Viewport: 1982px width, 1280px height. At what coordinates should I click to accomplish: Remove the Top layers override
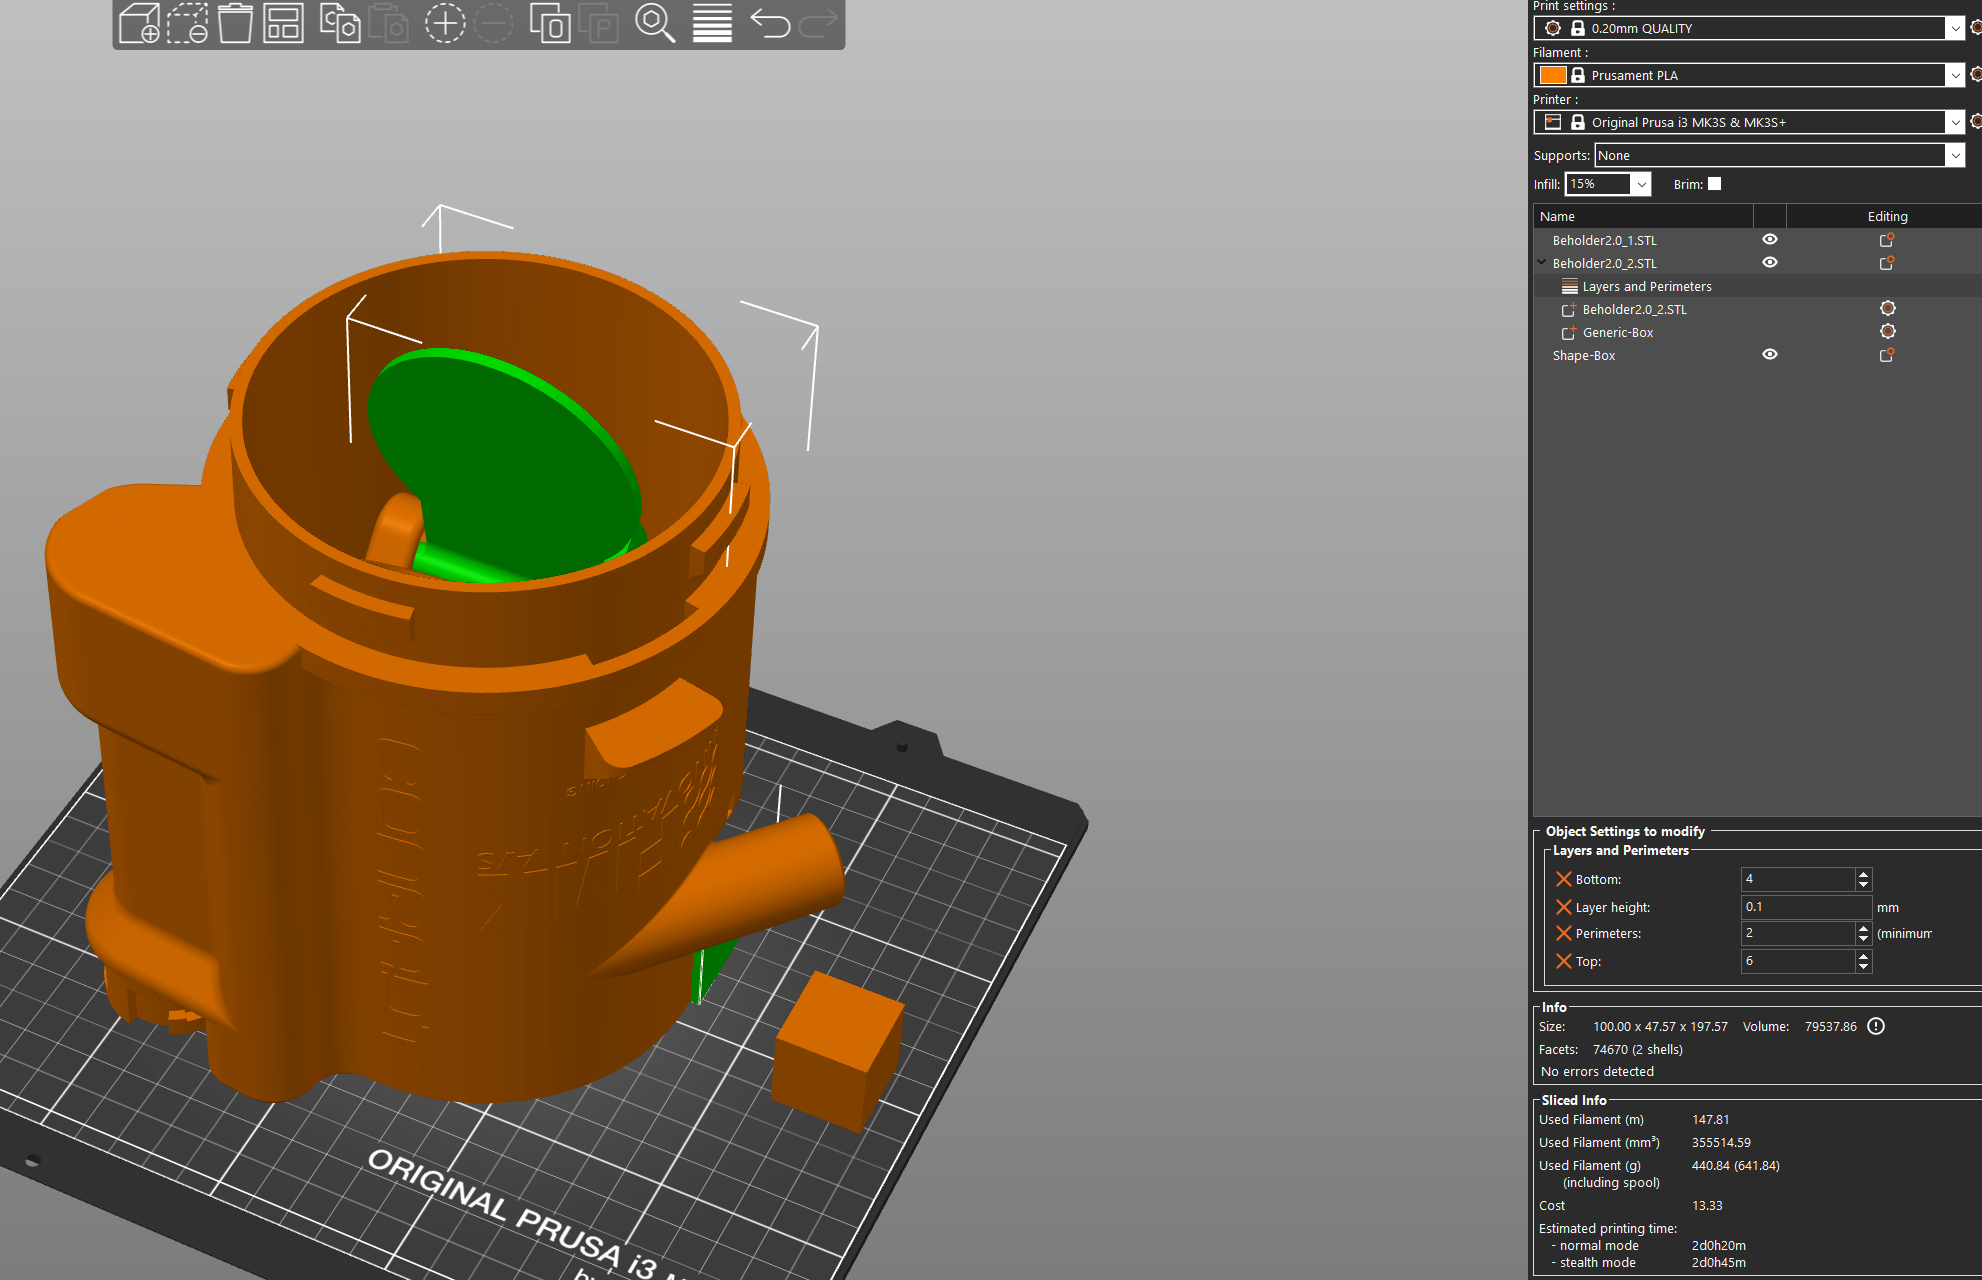pos(1564,961)
